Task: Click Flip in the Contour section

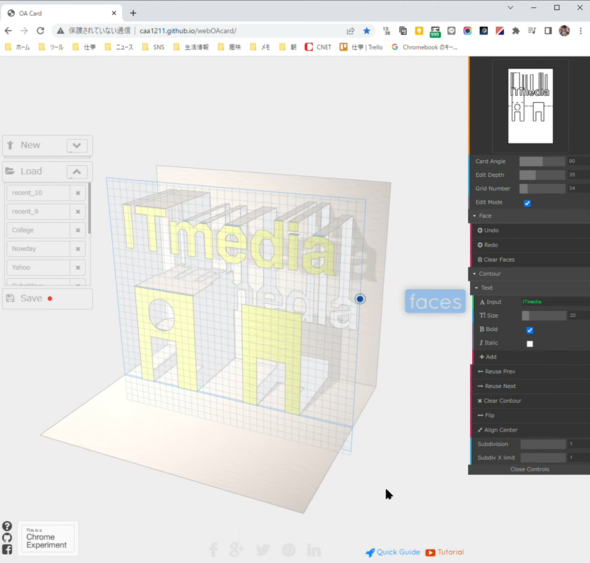Action: point(530,415)
